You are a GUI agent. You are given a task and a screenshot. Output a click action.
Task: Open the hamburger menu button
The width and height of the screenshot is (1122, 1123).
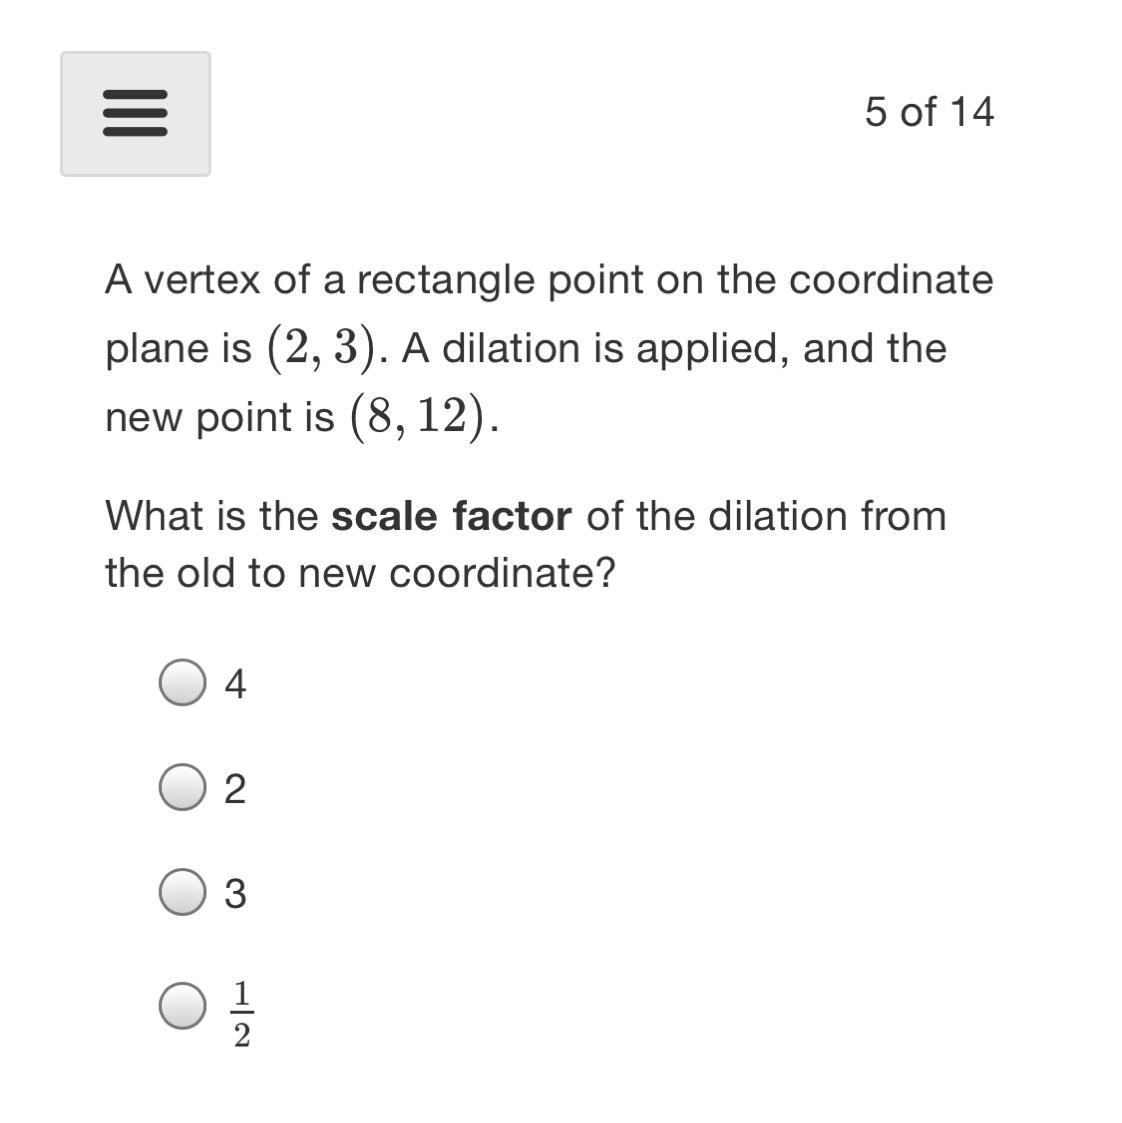tap(135, 114)
